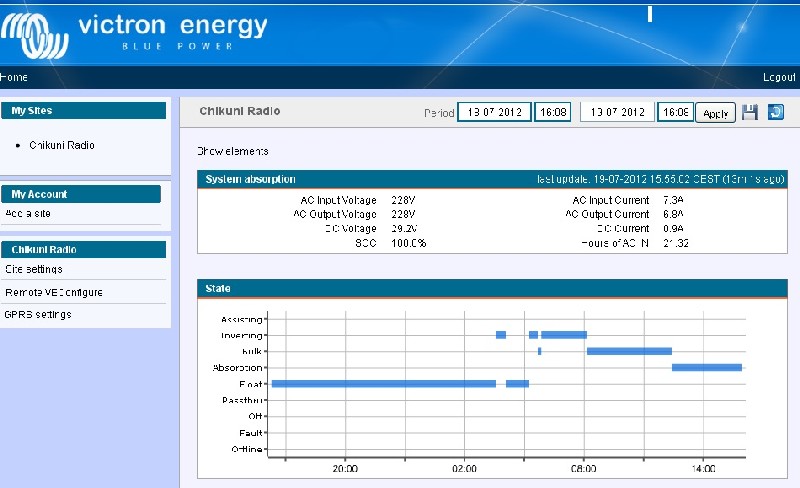Open the Home link

pos(14,77)
